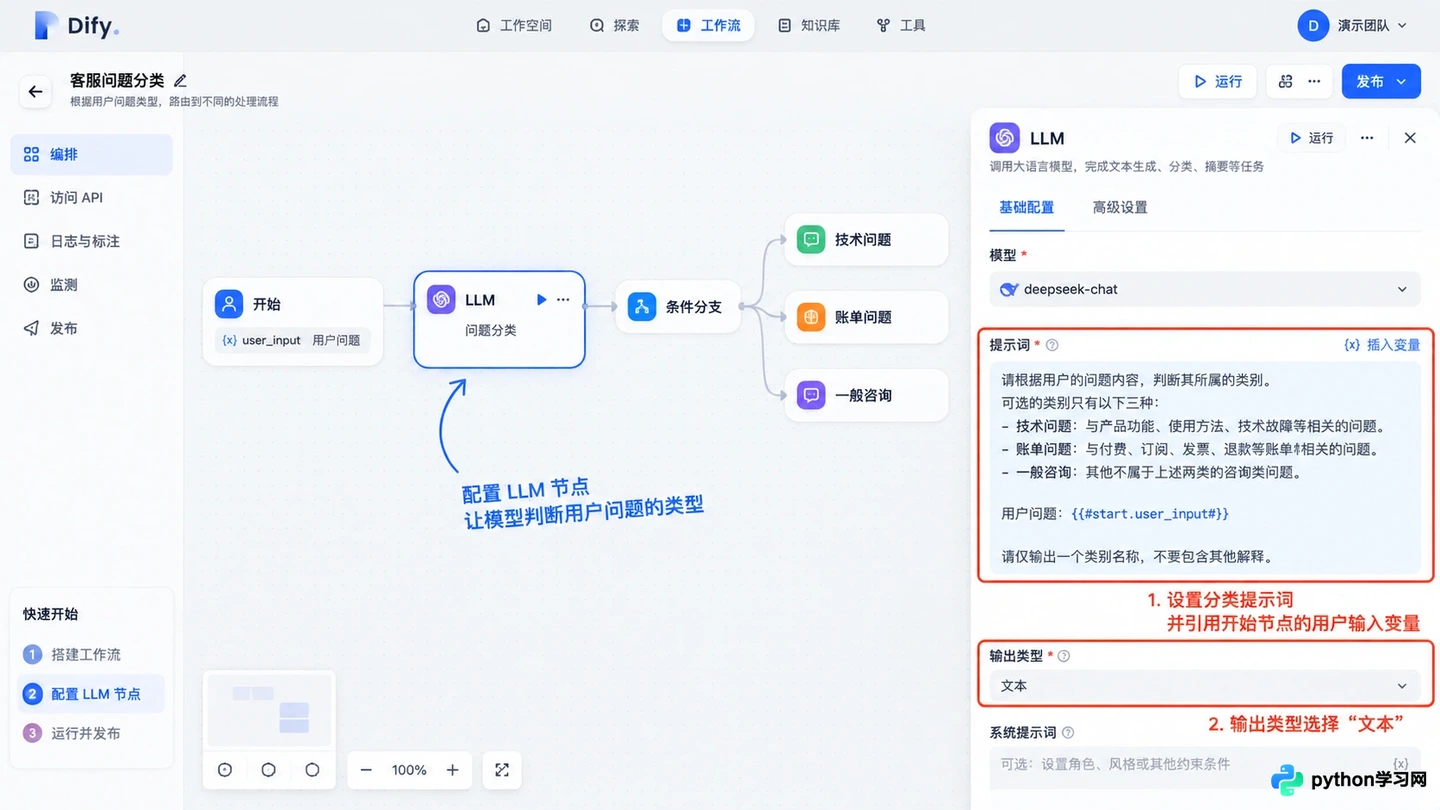Image resolution: width=1440 pixels, height=810 pixels.
Task: Click the Dify logo
Action: pos(76,25)
